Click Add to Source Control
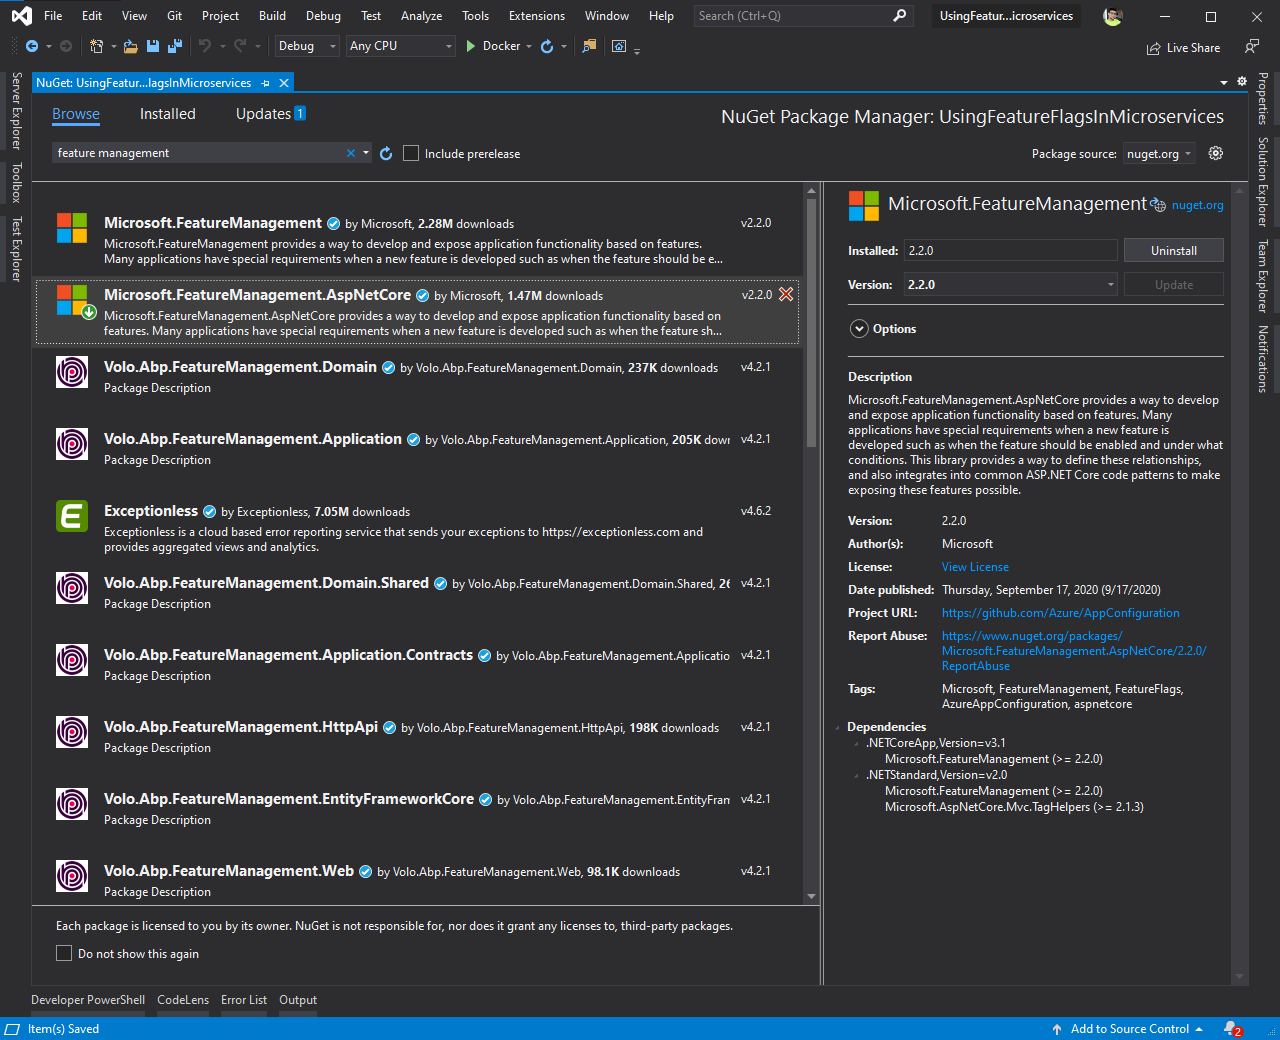Screen dimensions: 1280x1040 click(1130, 1029)
